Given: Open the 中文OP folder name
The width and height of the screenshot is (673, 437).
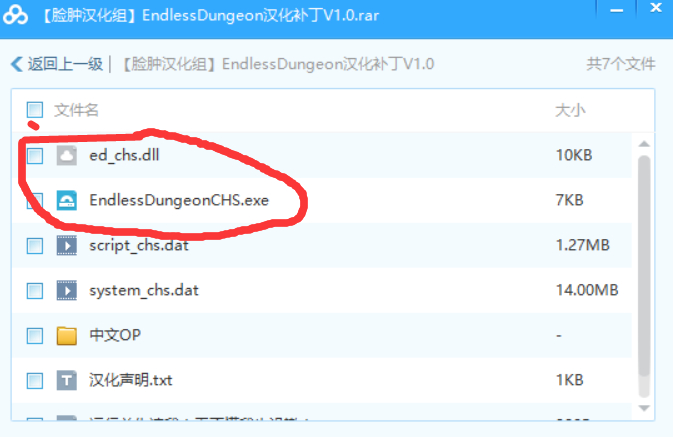Looking at the screenshot, I should (x=115, y=335).
